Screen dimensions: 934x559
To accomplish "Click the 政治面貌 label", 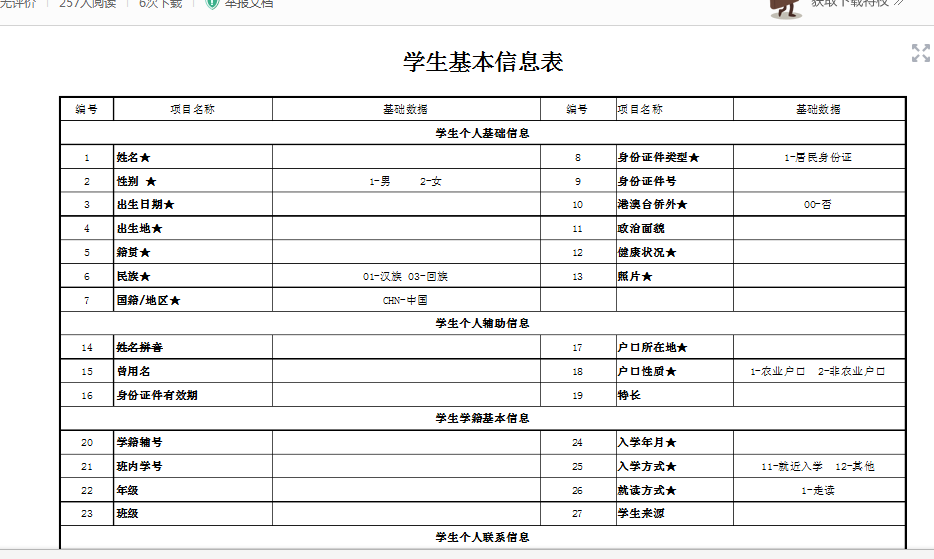I will 640,228.
